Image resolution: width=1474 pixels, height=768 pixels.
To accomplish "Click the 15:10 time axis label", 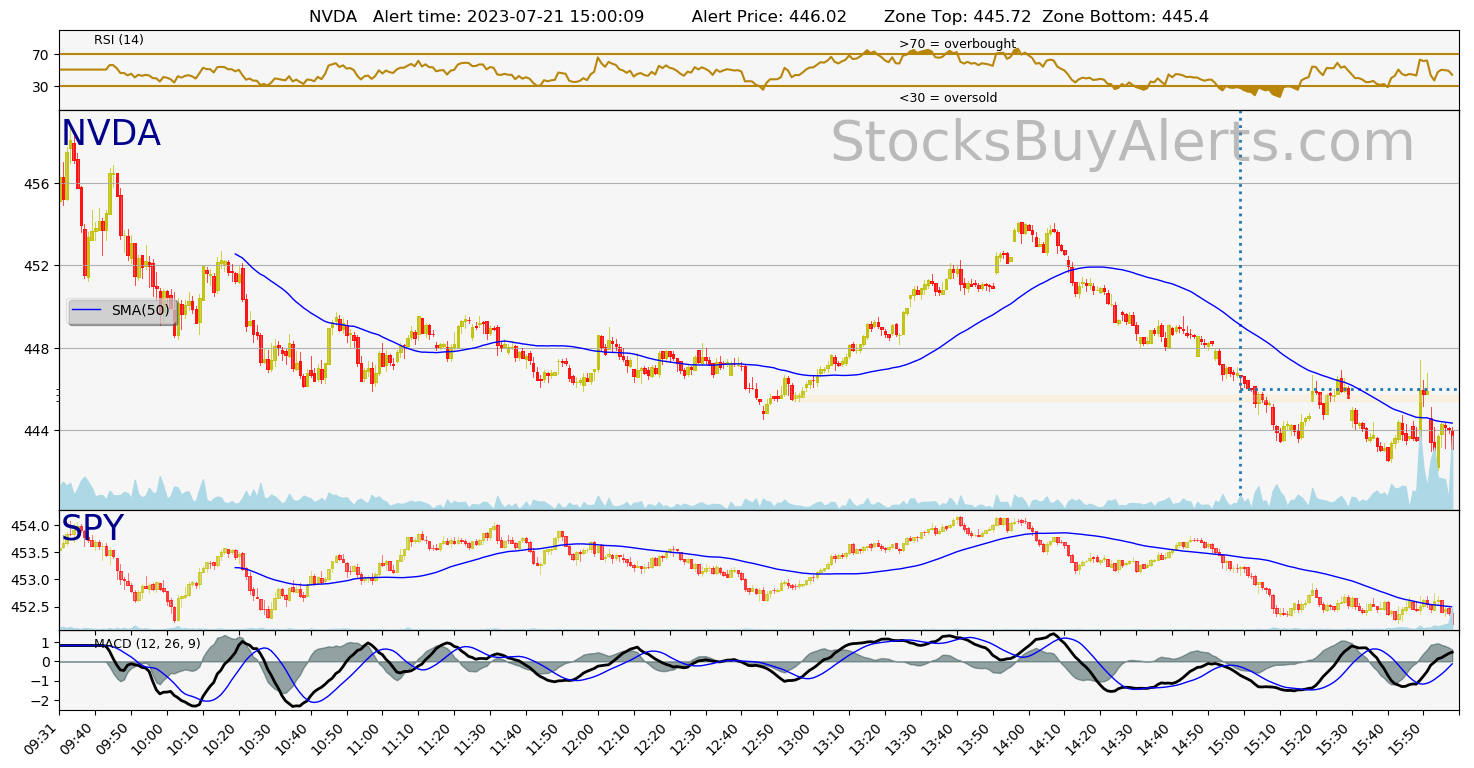I will click(1264, 737).
